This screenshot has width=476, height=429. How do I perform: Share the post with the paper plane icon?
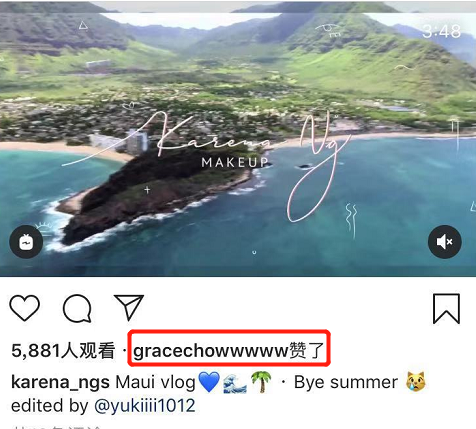(129, 307)
